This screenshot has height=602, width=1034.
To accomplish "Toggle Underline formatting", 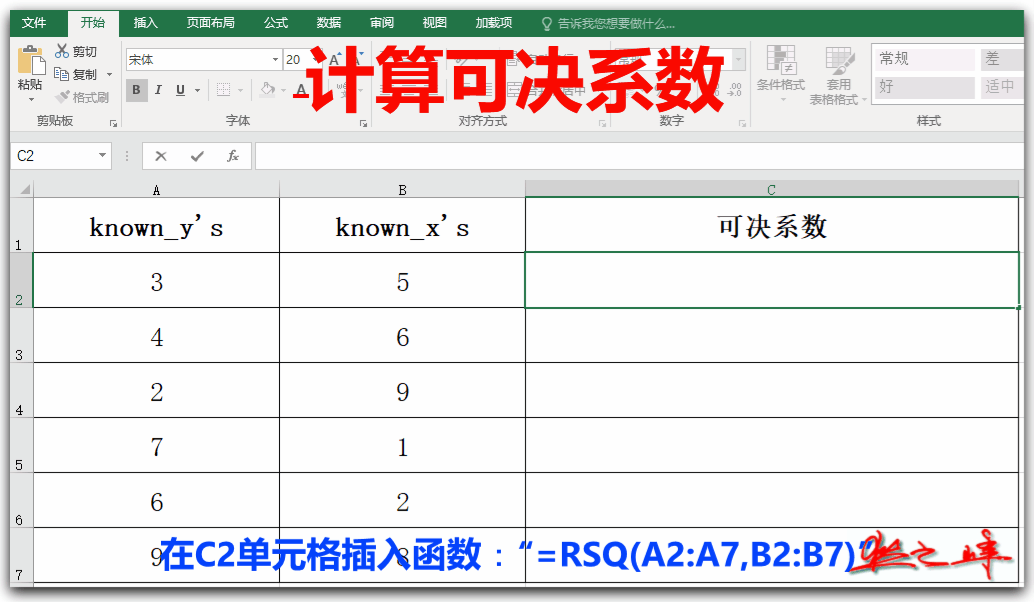I will tap(180, 90).
